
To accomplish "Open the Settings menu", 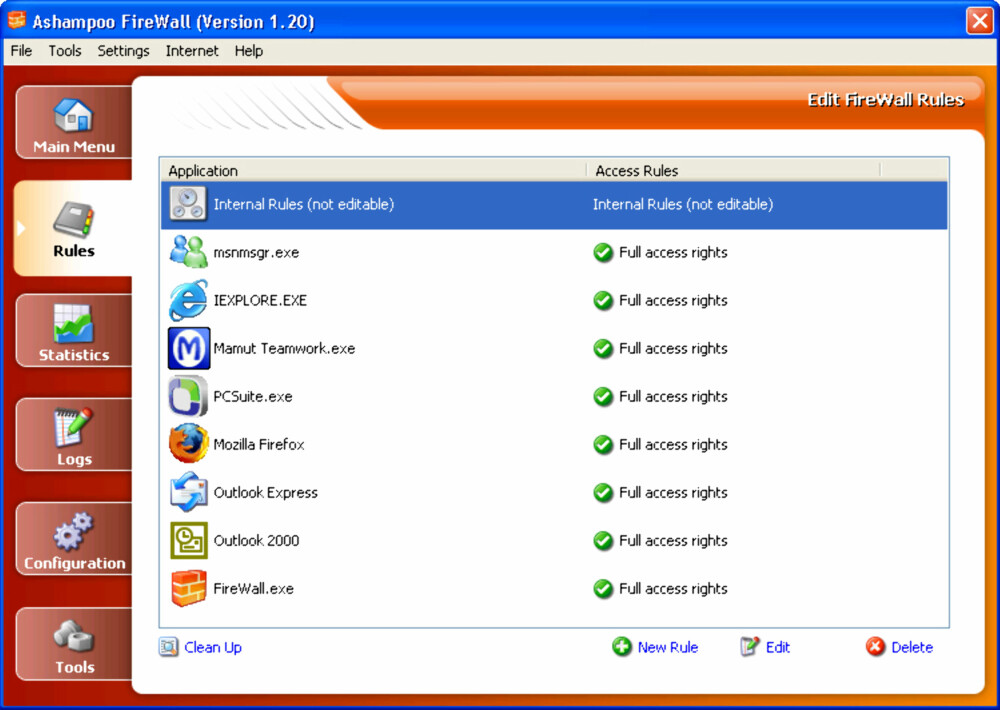I will tap(123, 51).
